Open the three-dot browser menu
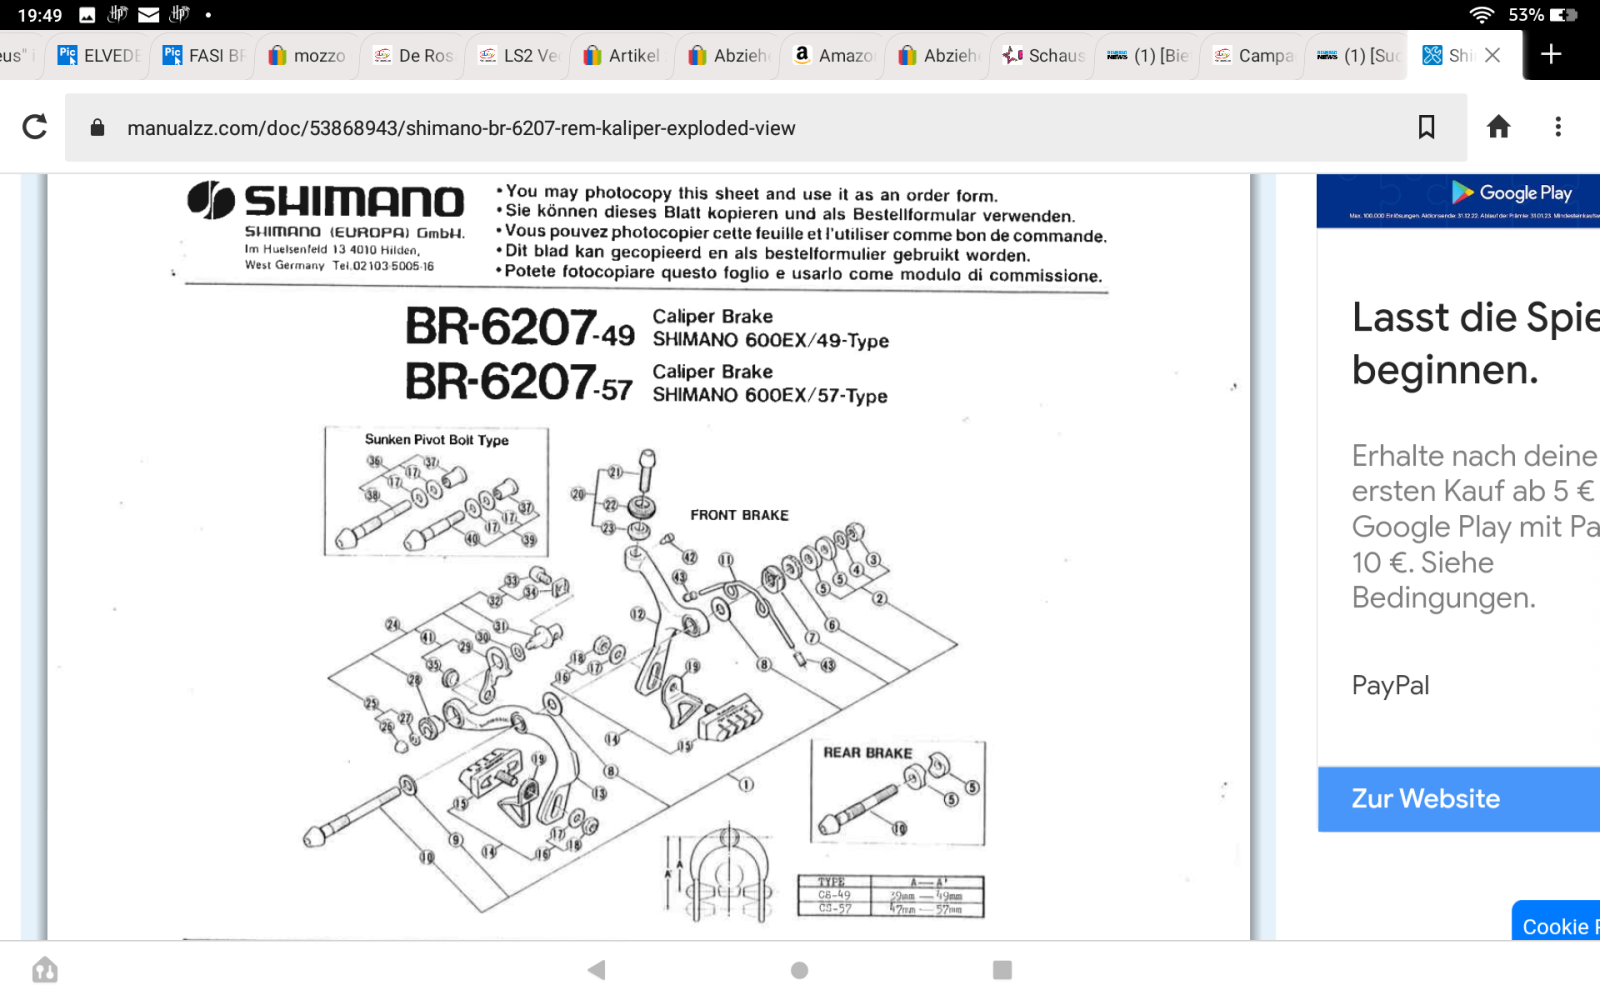Screen dimensions: 1600x1000 pyautogui.click(x=1557, y=127)
